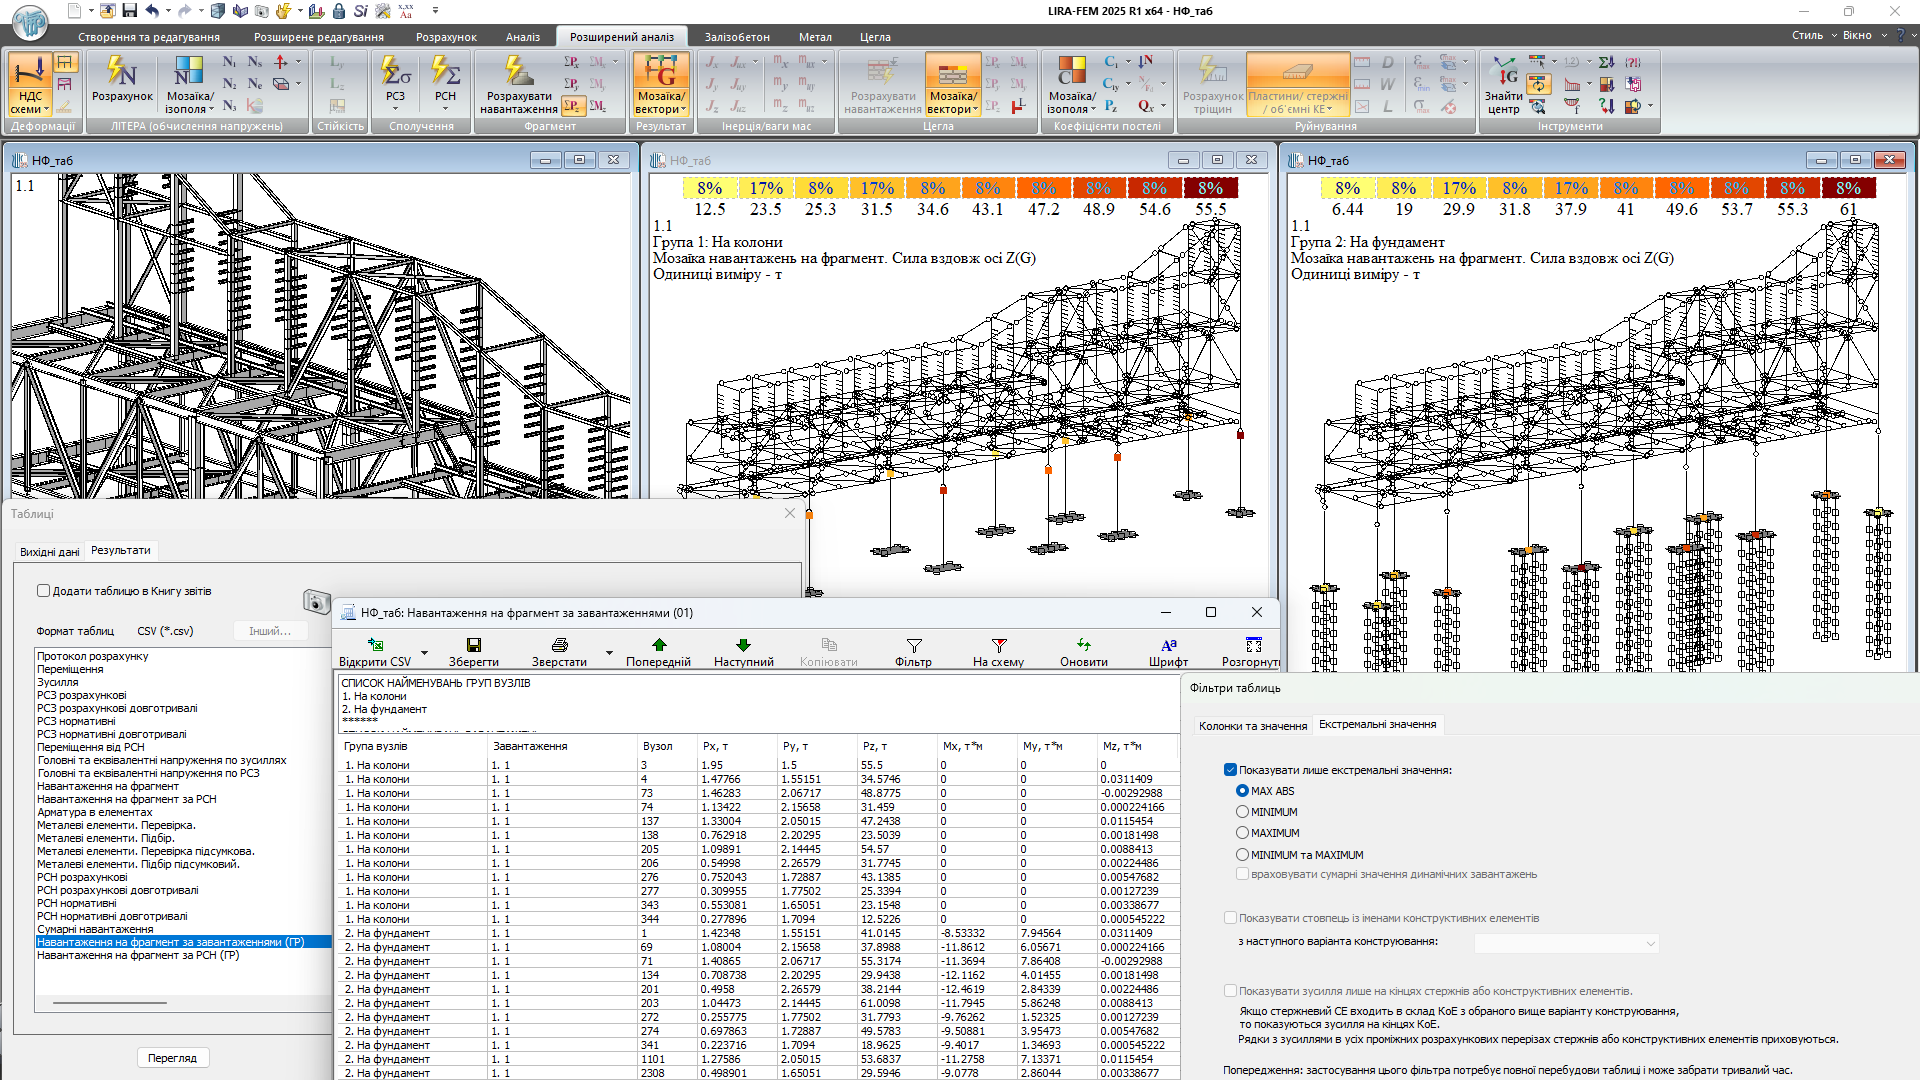The image size is (1920, 1080).
Task: Open the Вихідні дані tab
Action: (x=49, y=552)
